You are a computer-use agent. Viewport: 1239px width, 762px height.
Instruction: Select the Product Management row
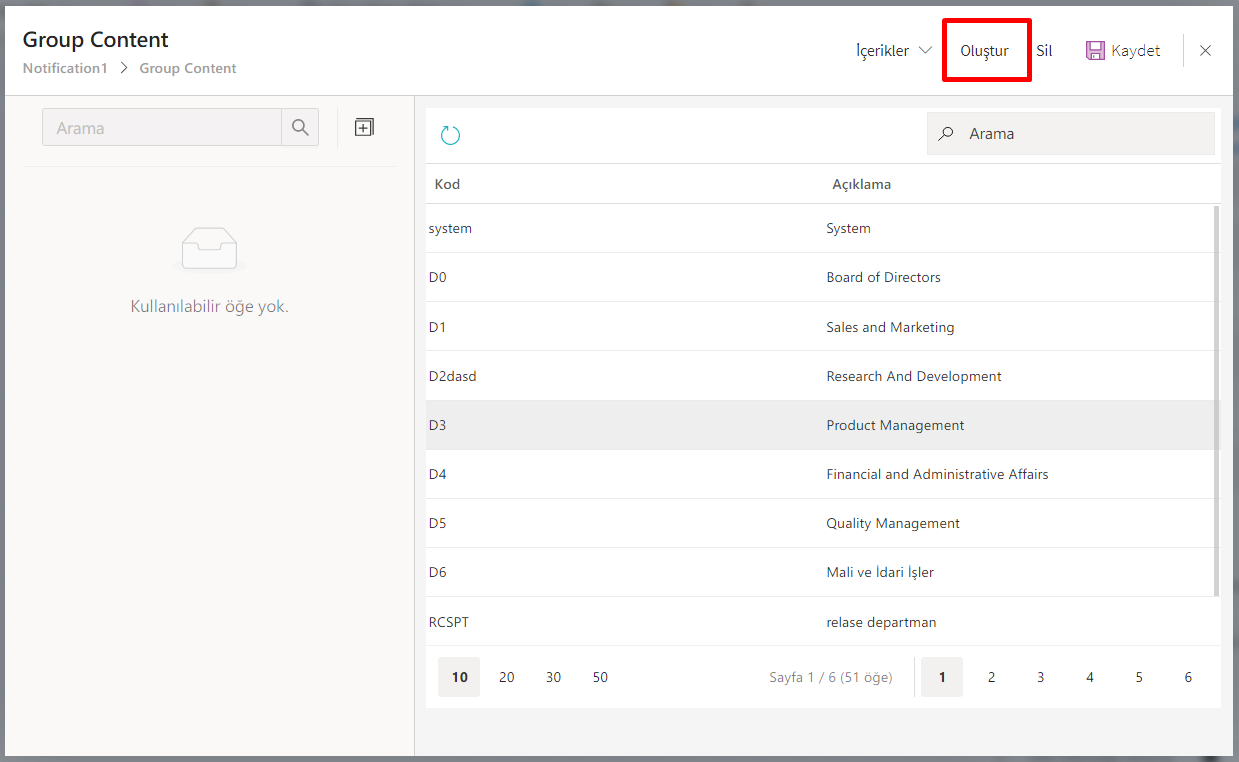coord(895,425)
